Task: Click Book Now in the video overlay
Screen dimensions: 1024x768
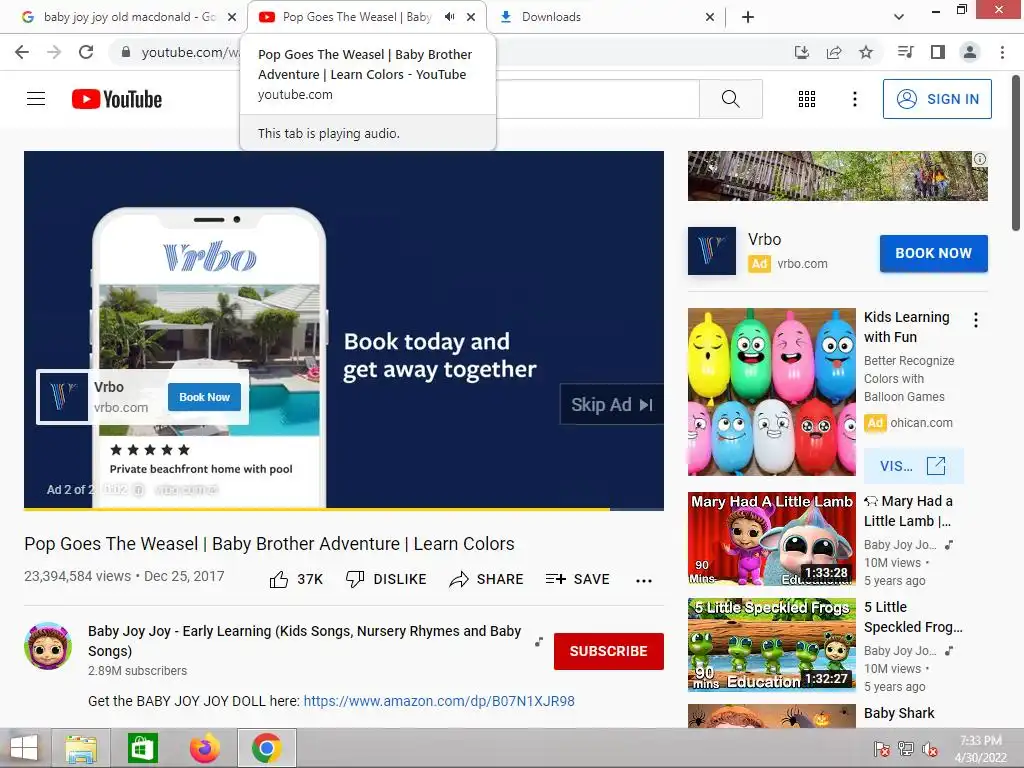Action: point(204,397)
